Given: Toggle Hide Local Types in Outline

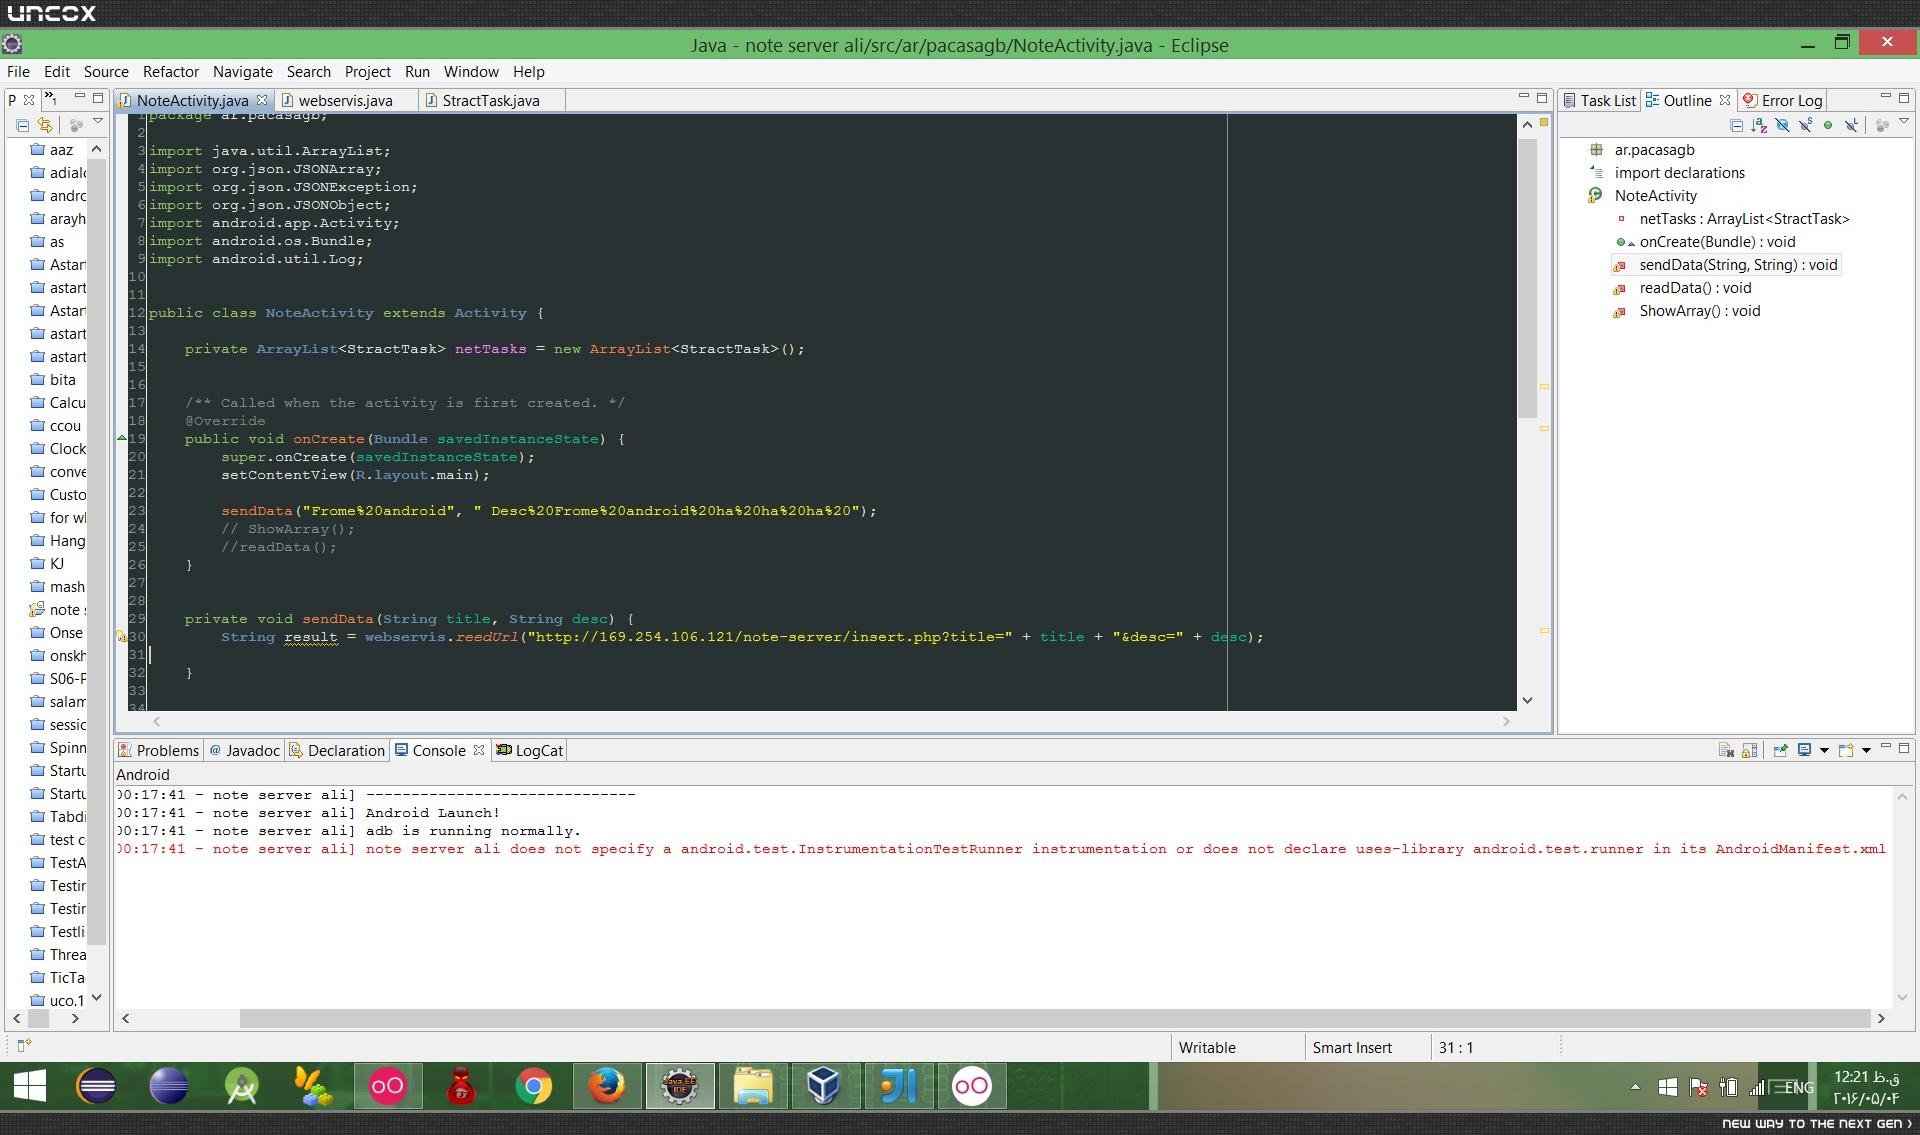Looking at the screenshot, I should (1851, 126).
